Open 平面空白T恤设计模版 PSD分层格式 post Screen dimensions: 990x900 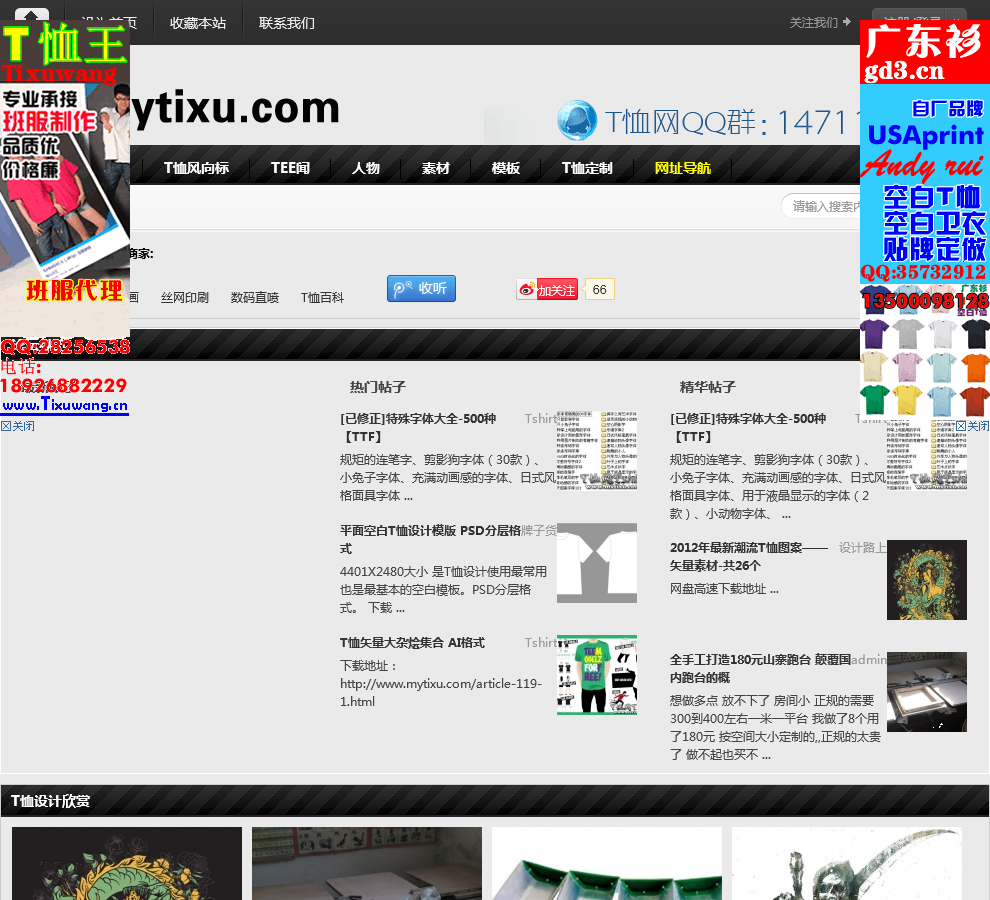pyautogui.click(x=431, y=539)
